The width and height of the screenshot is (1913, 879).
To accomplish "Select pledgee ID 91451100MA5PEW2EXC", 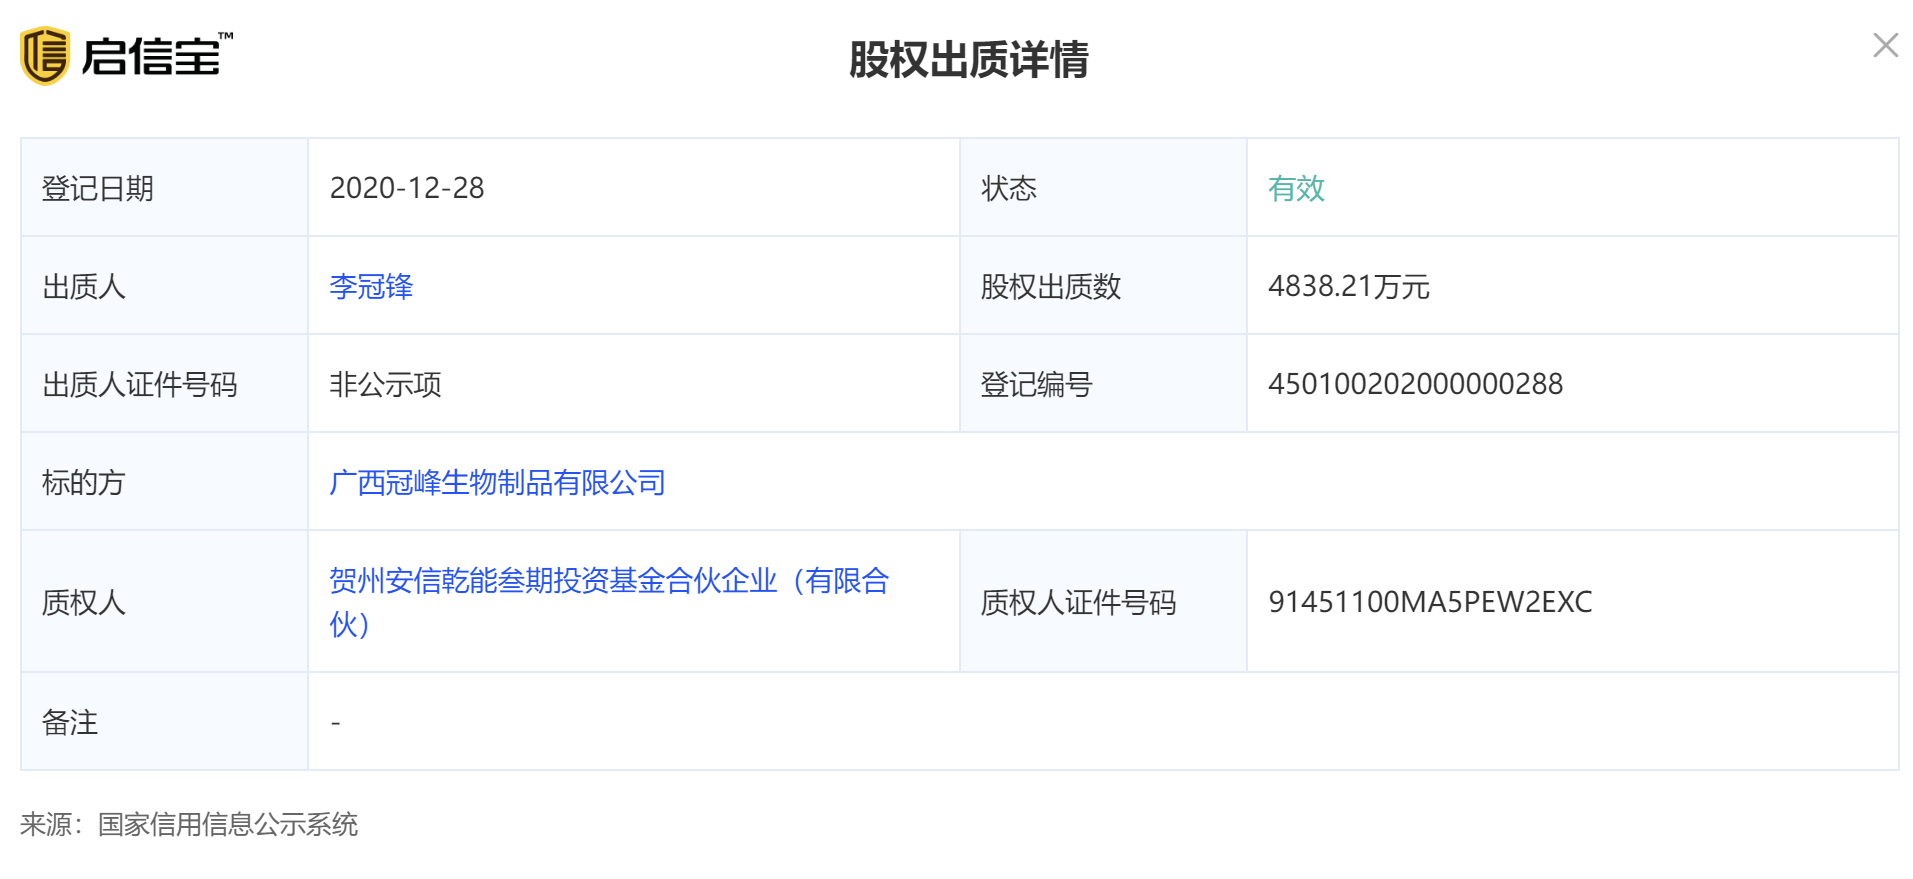I will click(1430, 602).
